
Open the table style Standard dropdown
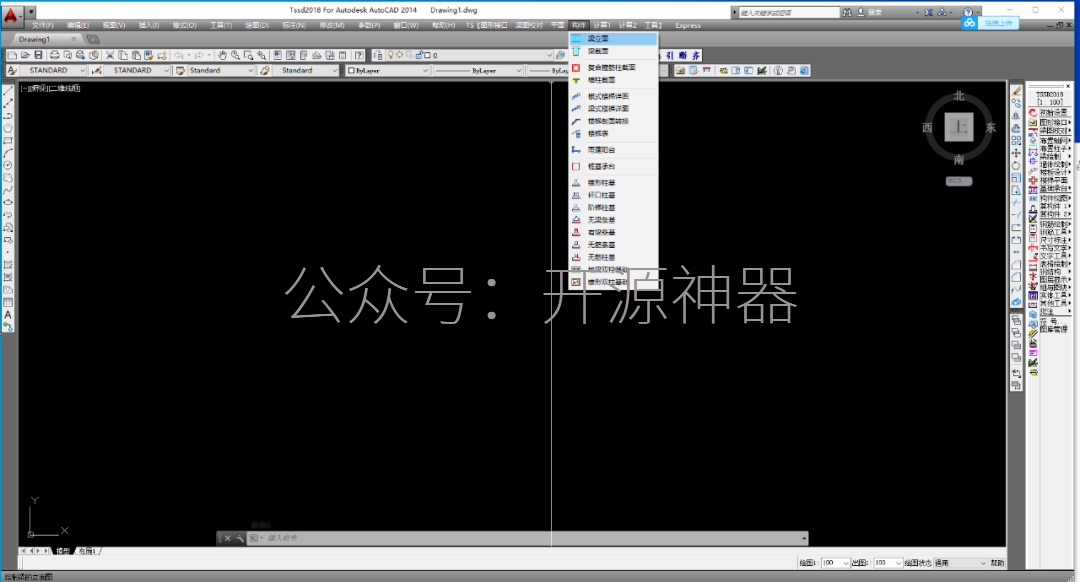coord(221,70)
